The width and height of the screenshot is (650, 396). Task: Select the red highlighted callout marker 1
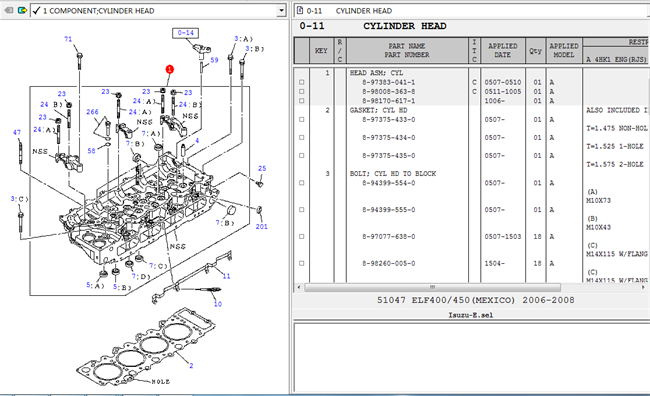click(x=169, y=69)
